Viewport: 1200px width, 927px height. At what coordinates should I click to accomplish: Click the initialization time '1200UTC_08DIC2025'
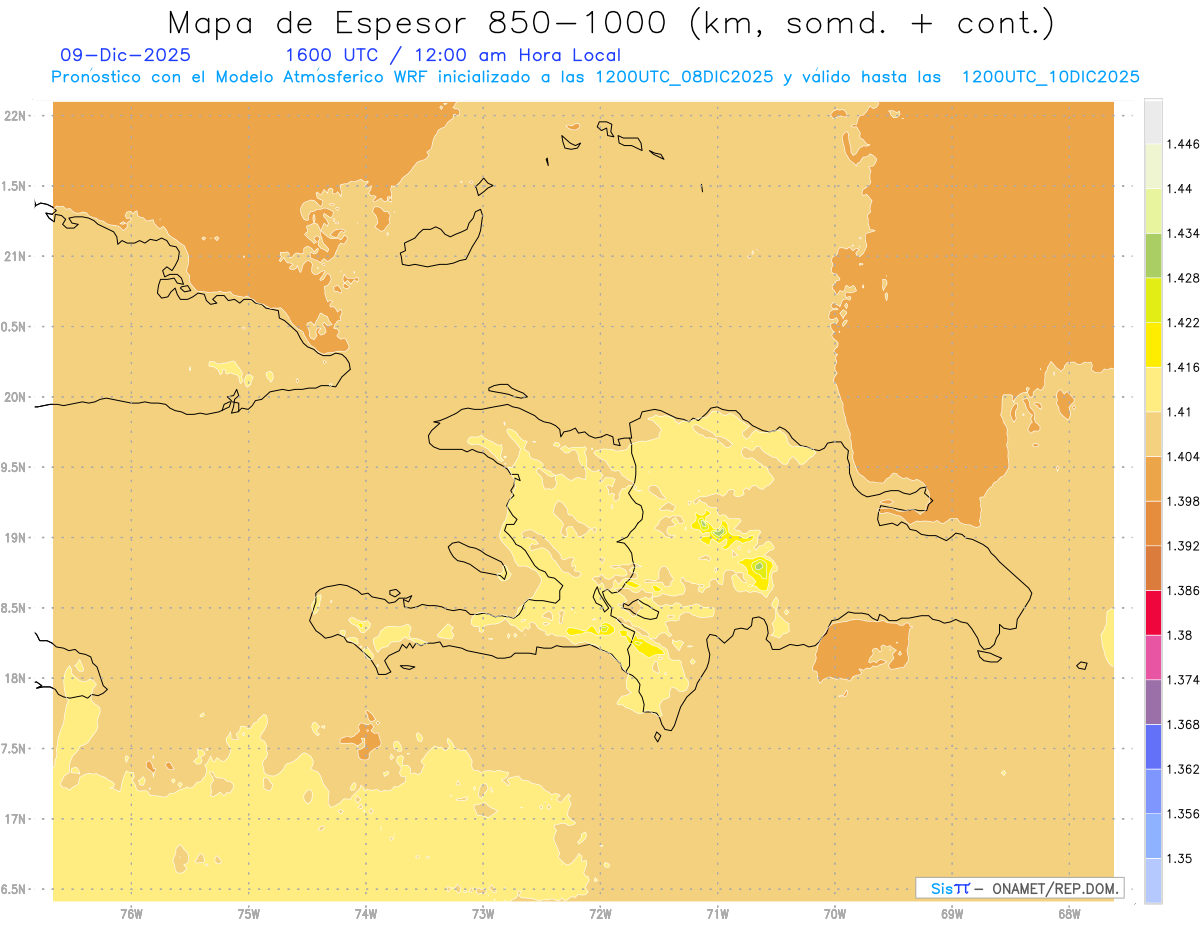click(683, 77)
